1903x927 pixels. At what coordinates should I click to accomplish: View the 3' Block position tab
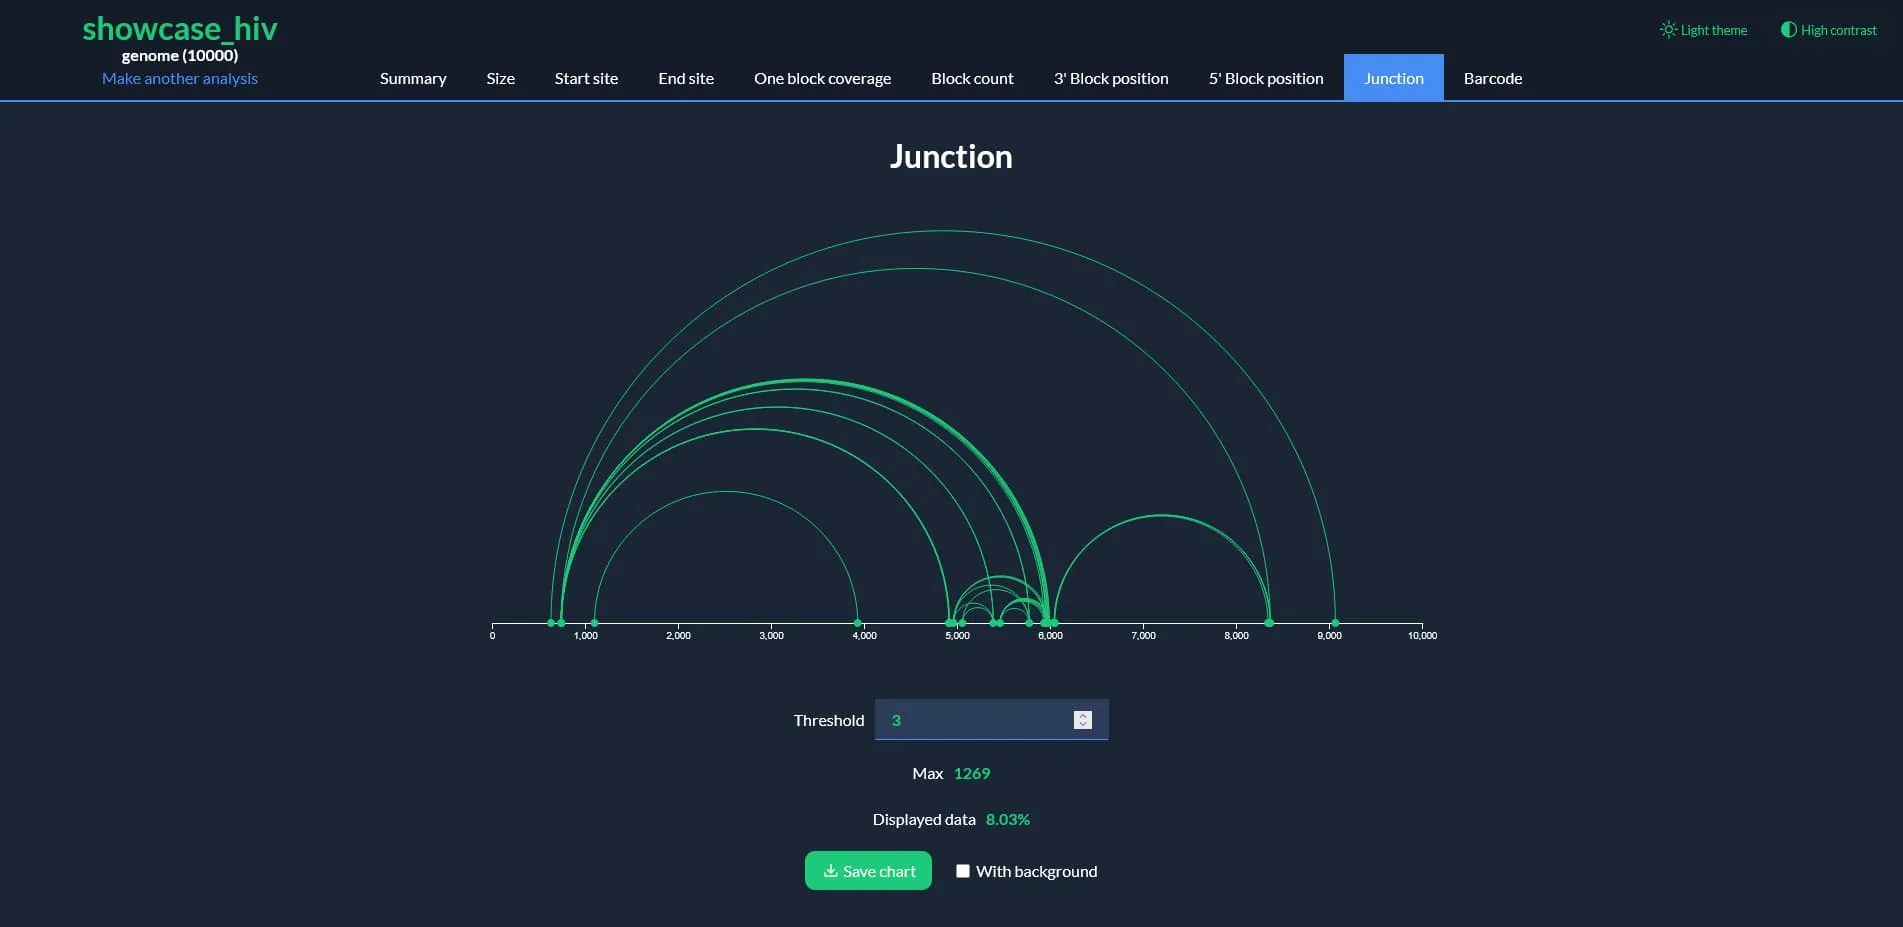1110,78
